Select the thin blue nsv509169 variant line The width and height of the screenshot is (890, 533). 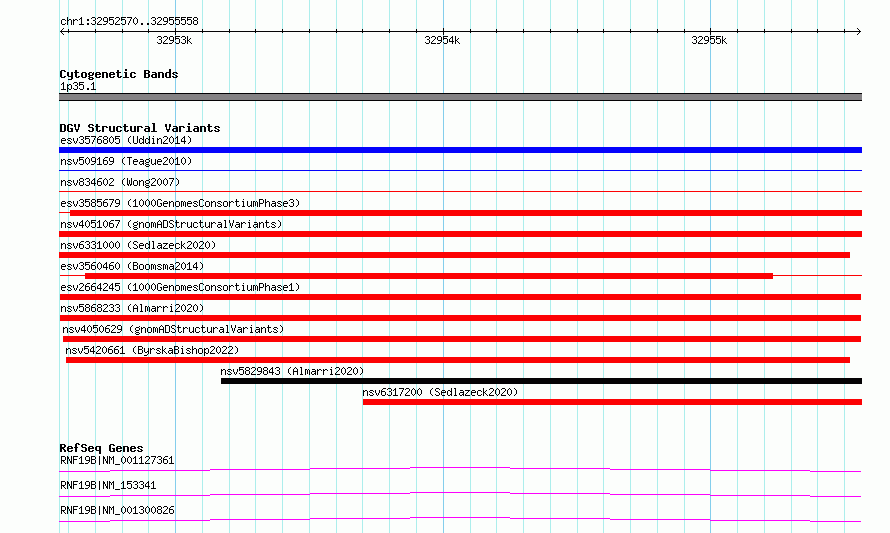point(460,170)
